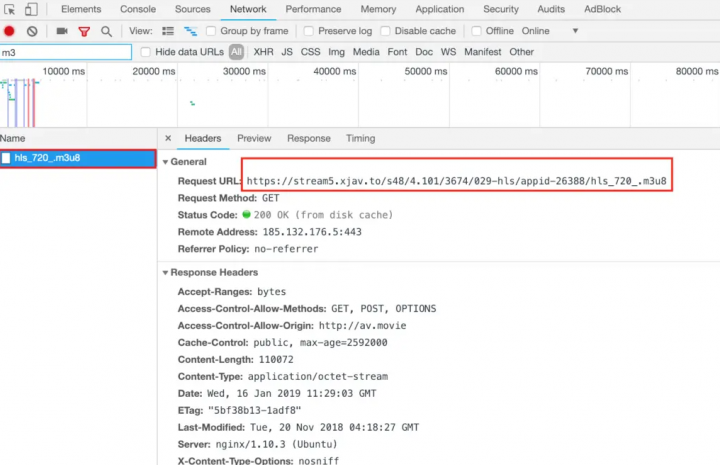This screenshot has width=720, height=465.
Task: Open the Preview tab of the request
Action: click(x=254, y=138)
